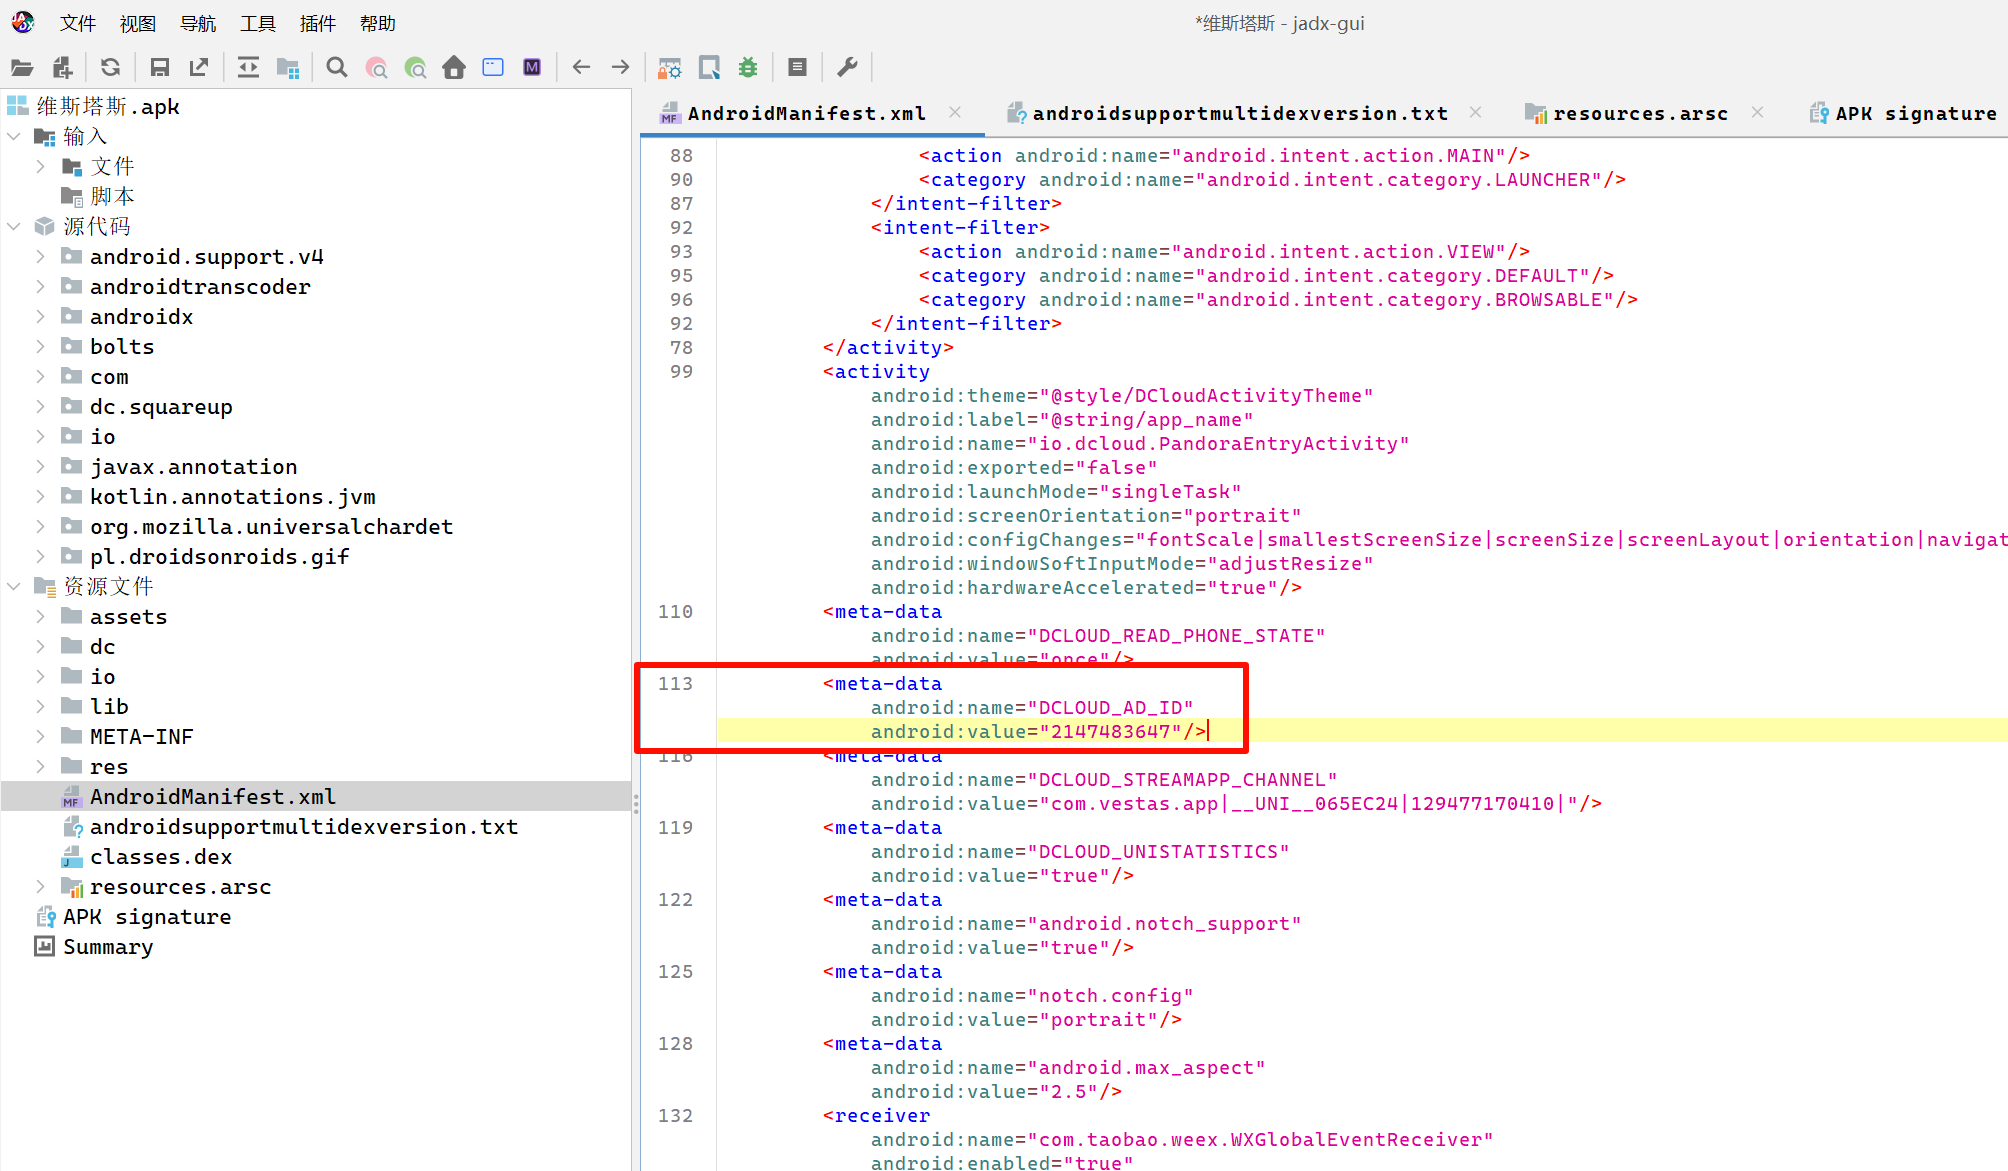This screenshot has width=2008, height=1171.
Task: Navigate forward with right arrow
Action: pos(620,67)
